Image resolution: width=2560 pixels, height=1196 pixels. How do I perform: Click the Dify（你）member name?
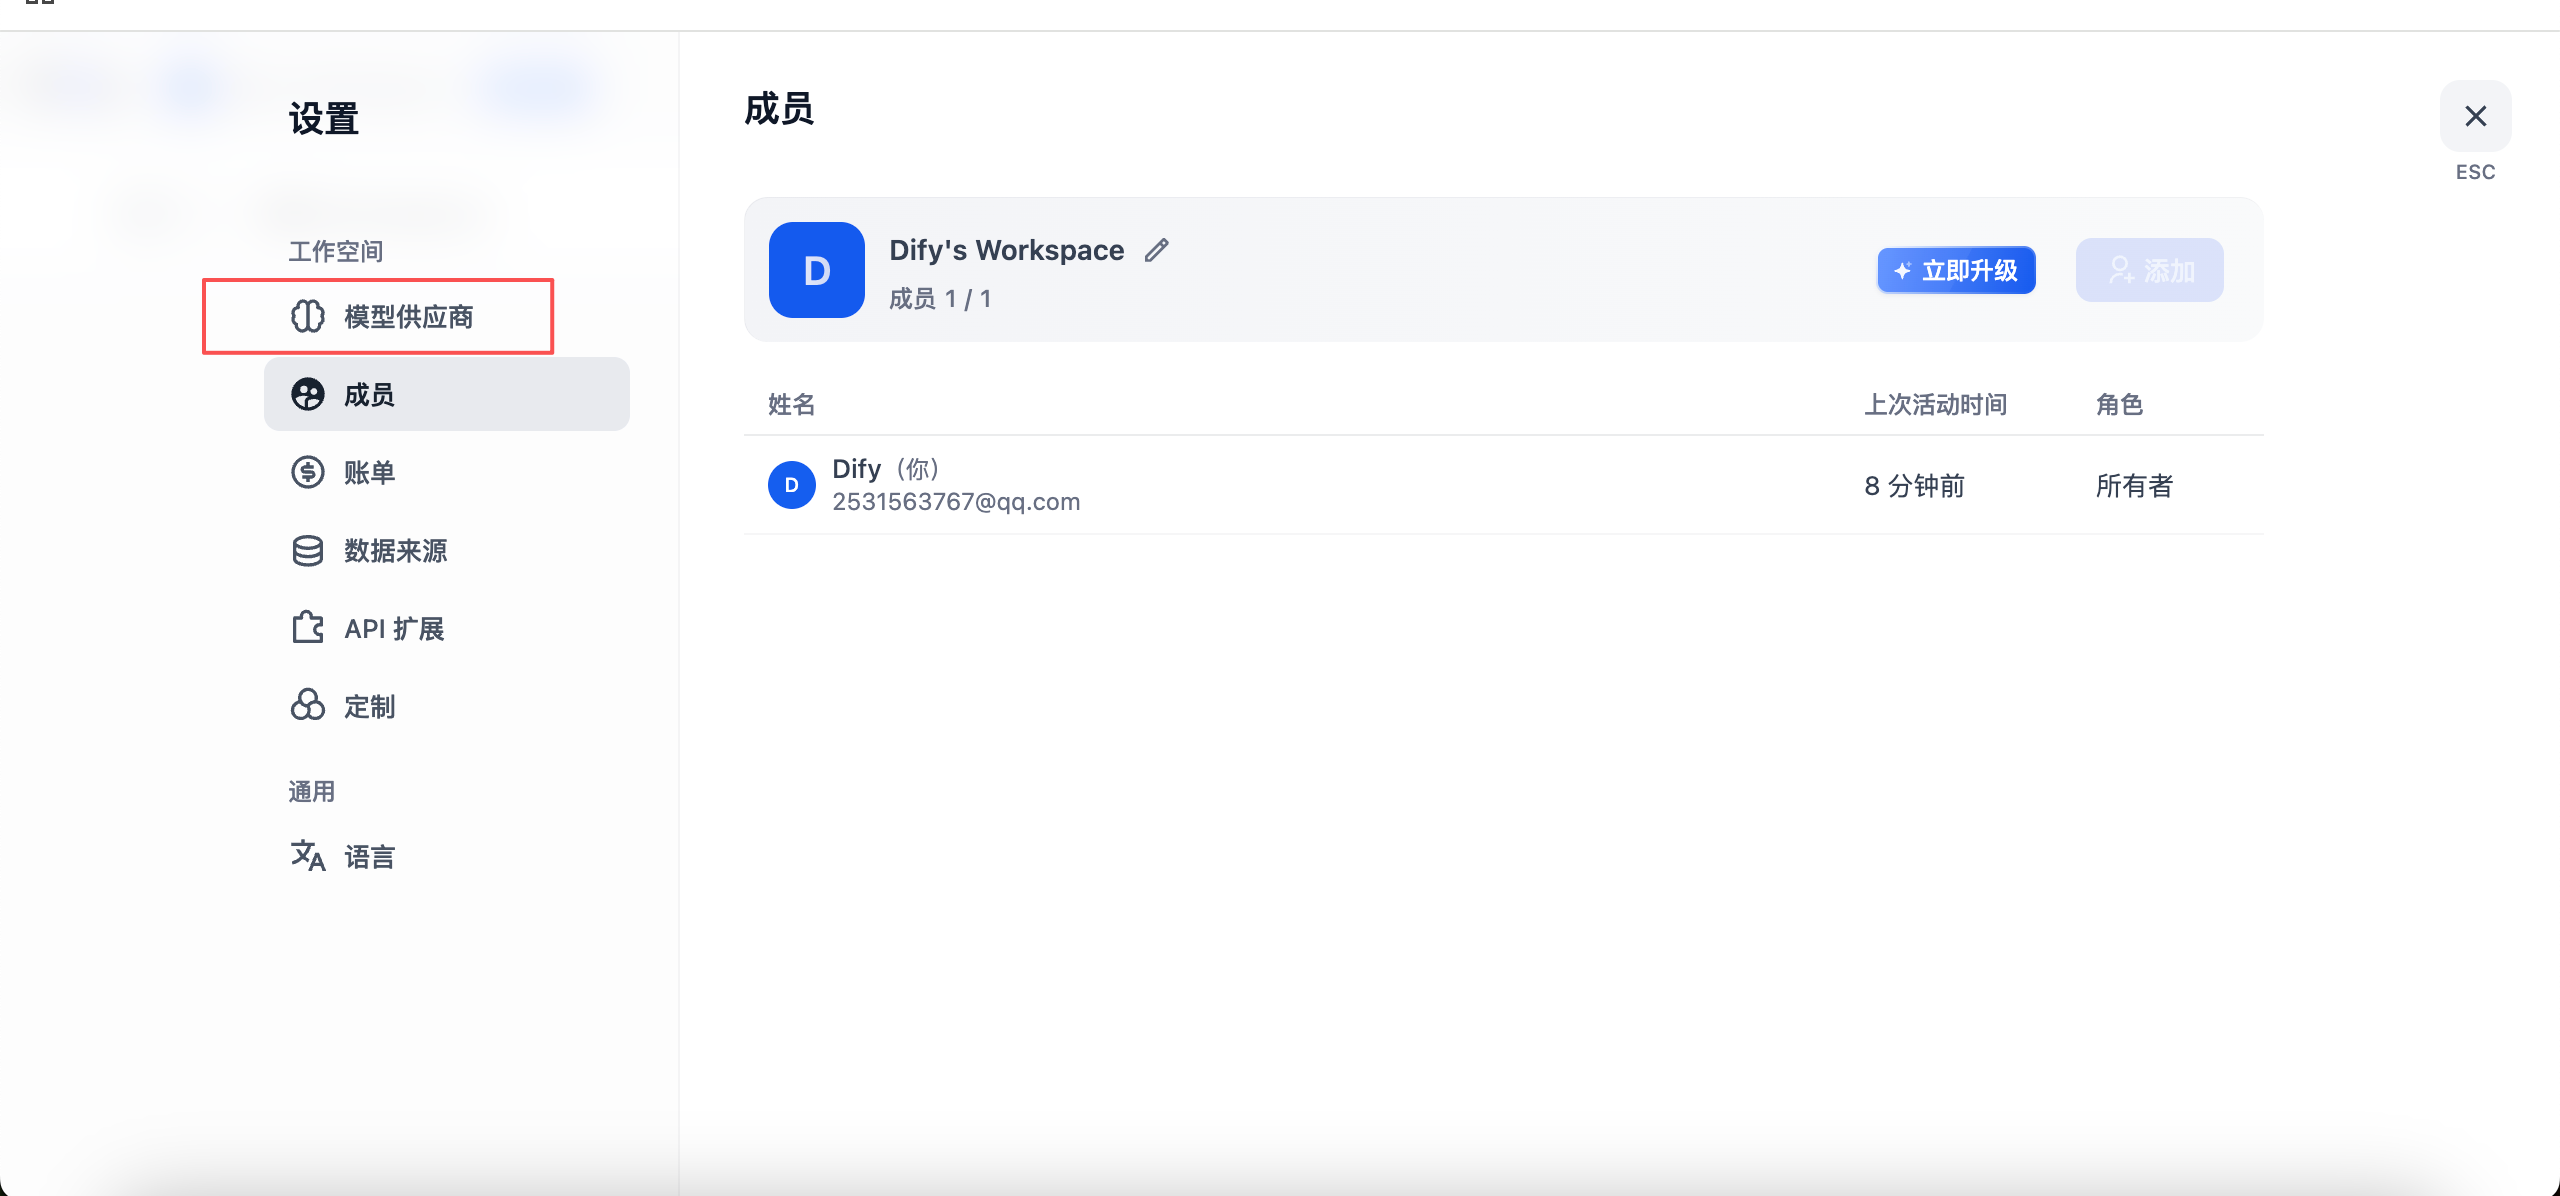click(x=887, y=469)
